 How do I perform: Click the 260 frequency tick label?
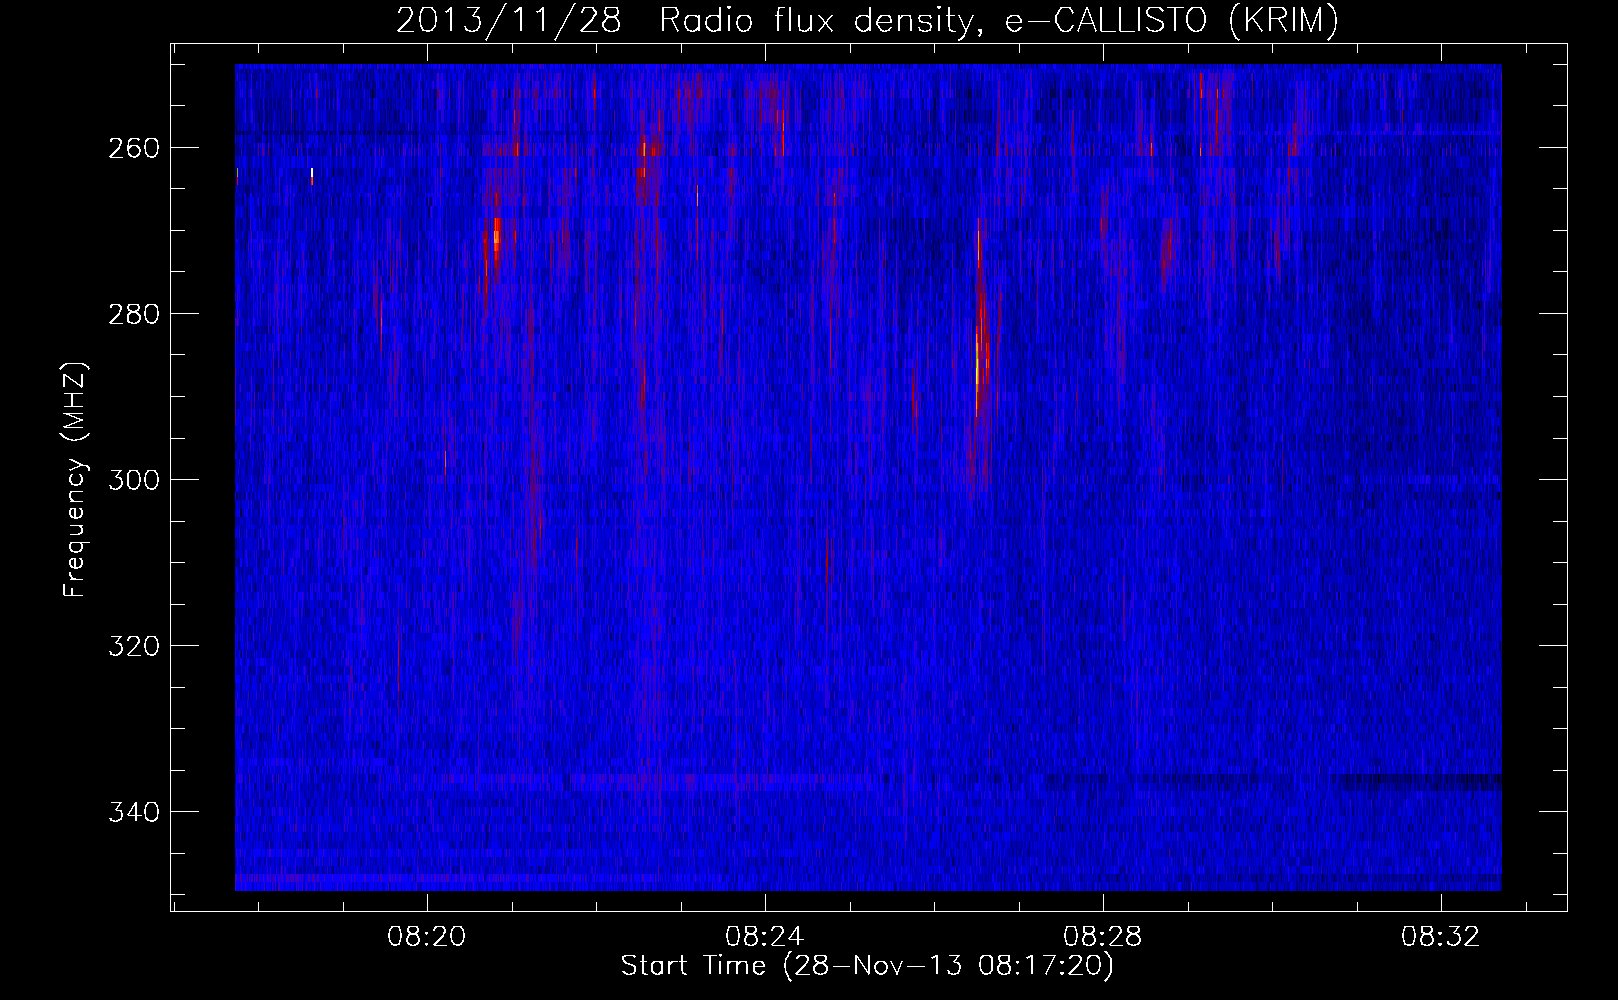[x=132, y=148]
